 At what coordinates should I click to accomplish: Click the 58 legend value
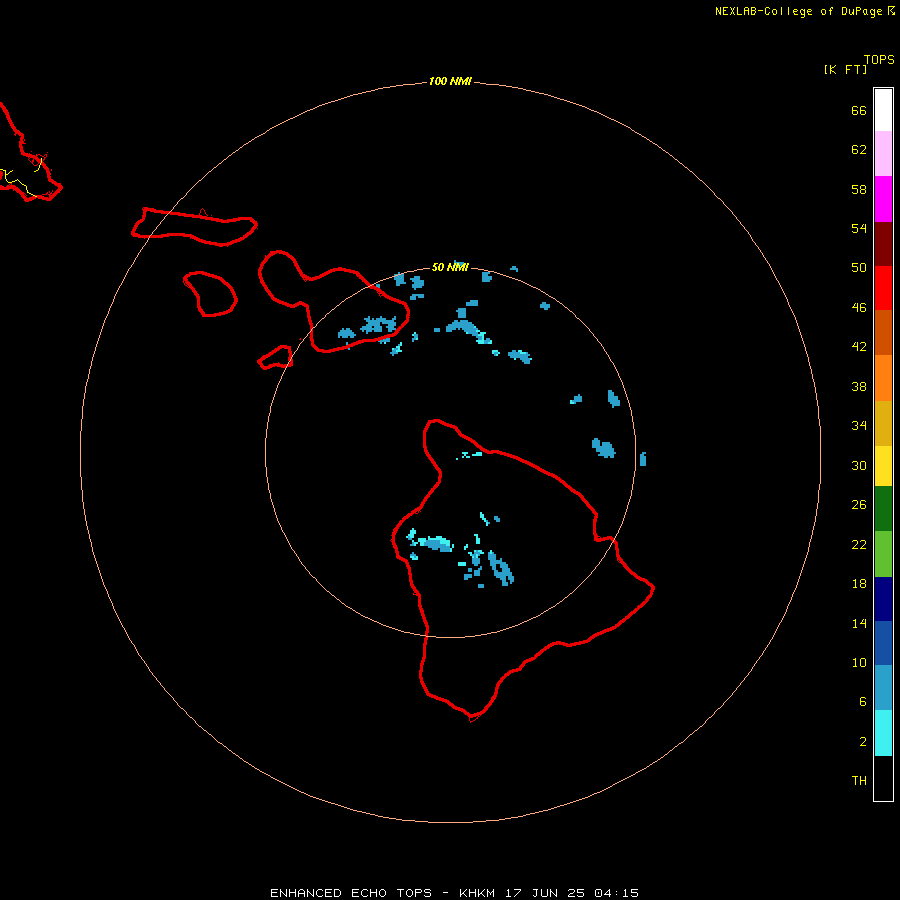click(x=859, y=189)
